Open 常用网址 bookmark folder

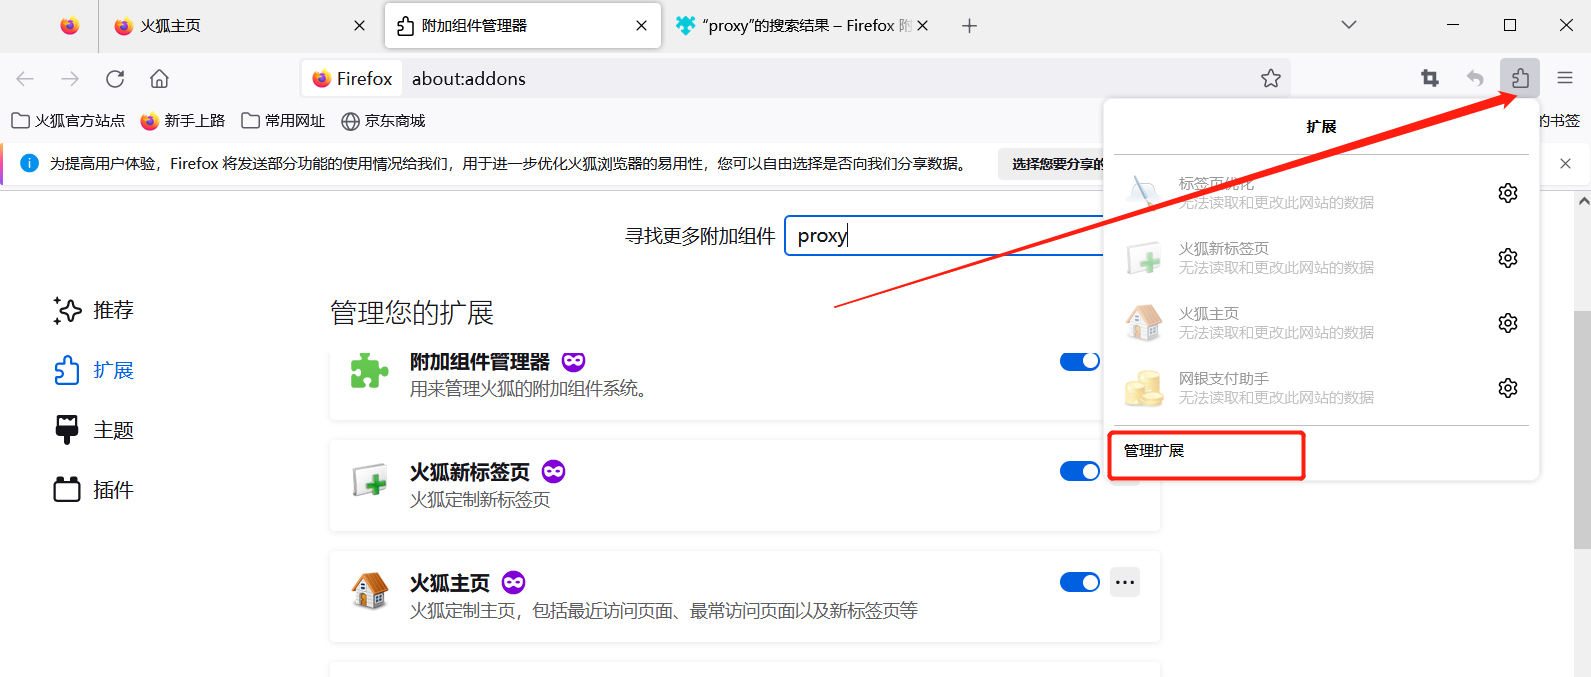coord(283,121)
